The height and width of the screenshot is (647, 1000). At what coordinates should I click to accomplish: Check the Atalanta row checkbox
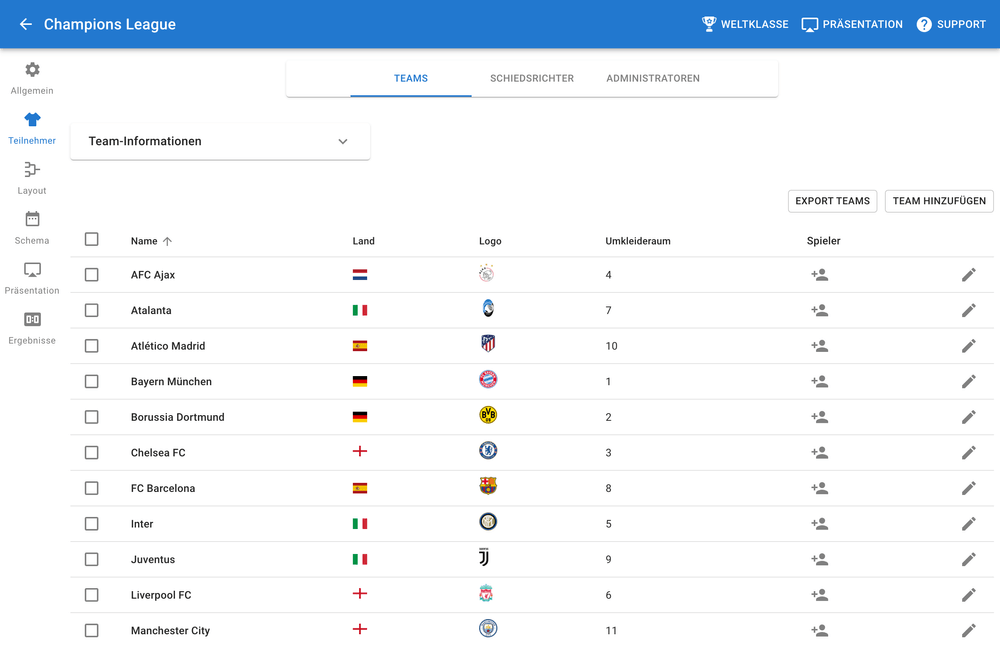92,311
